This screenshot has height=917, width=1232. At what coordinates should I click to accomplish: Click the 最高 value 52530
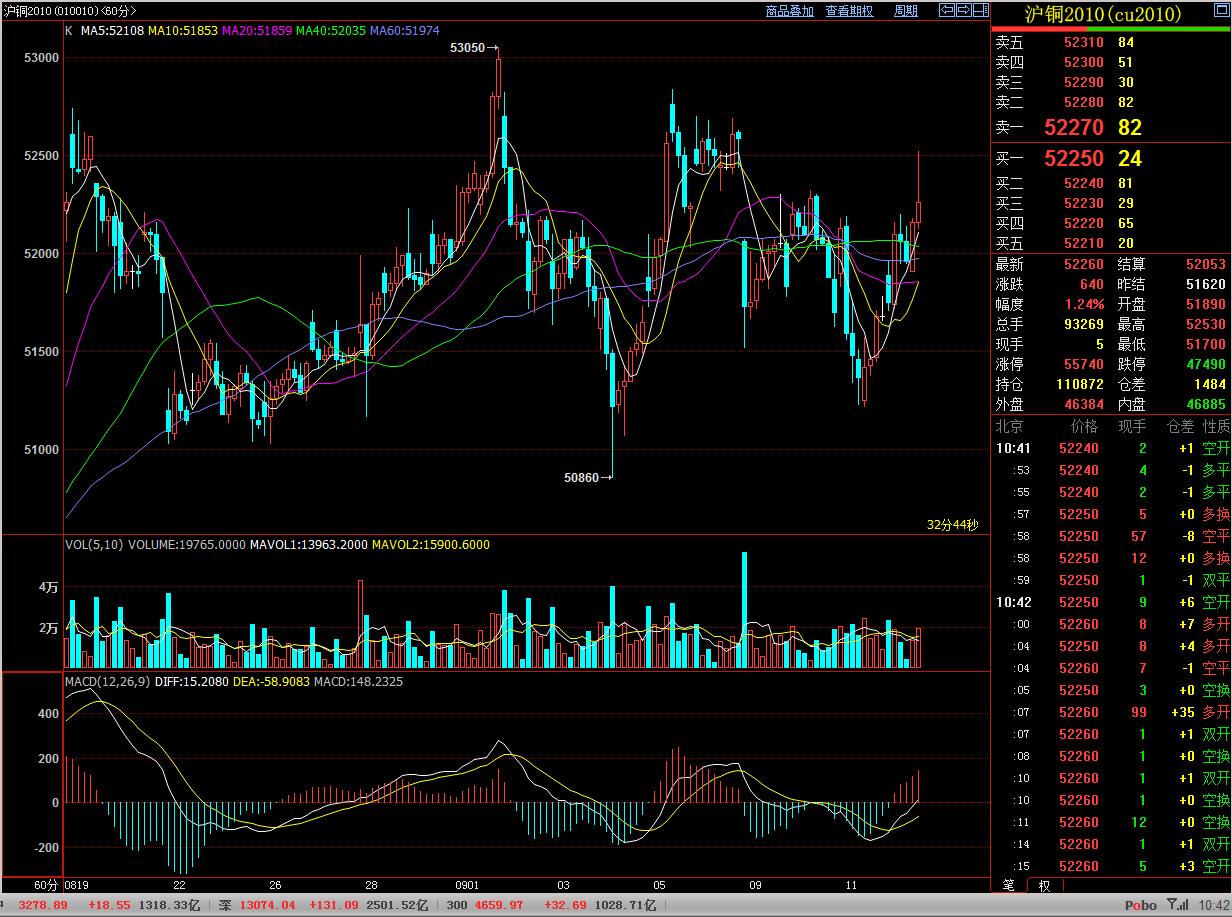pyautogui.click(x=1205, y=324)
